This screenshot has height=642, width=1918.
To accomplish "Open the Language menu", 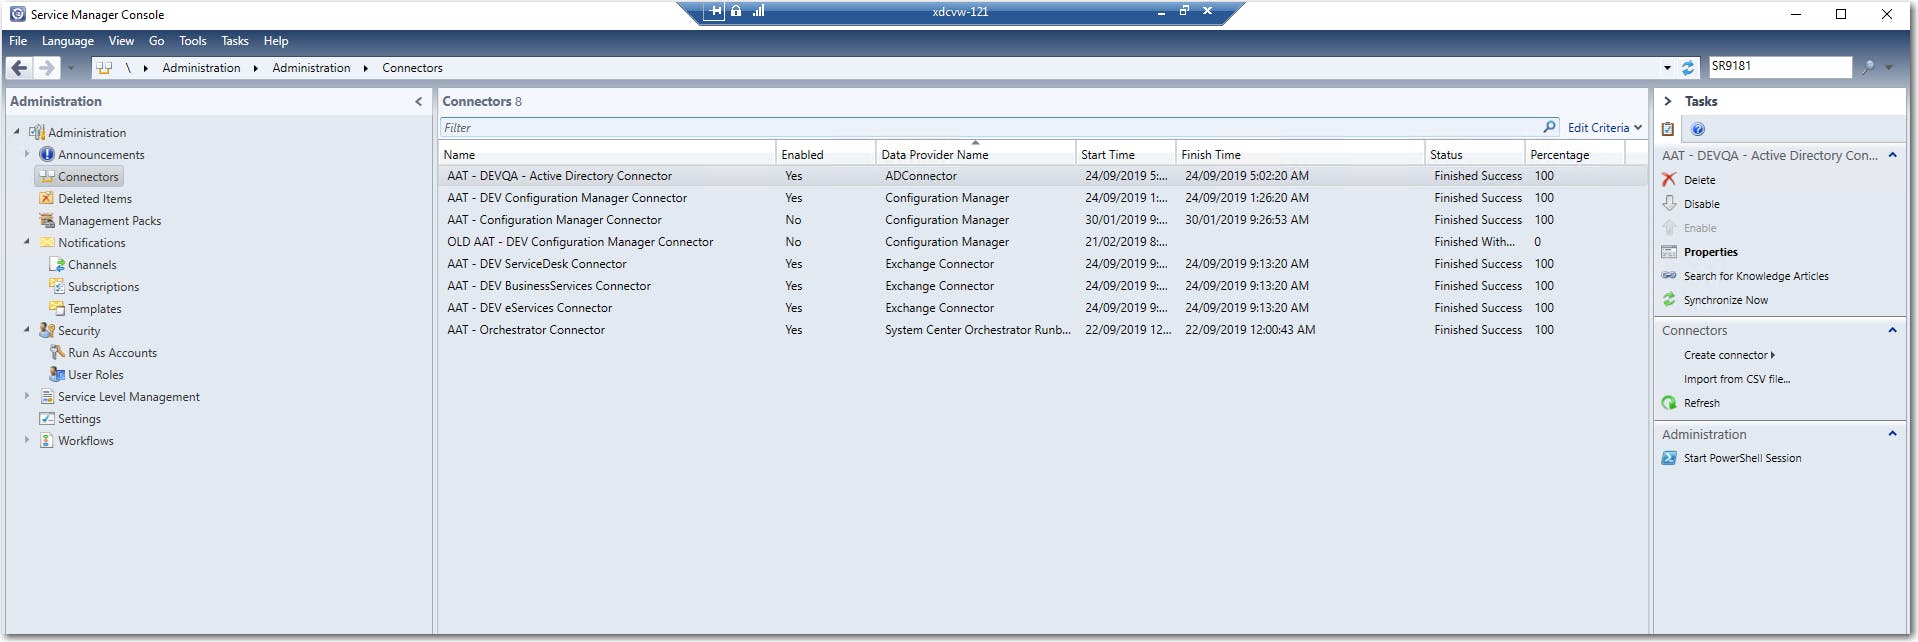I will (x=68, y=41).
